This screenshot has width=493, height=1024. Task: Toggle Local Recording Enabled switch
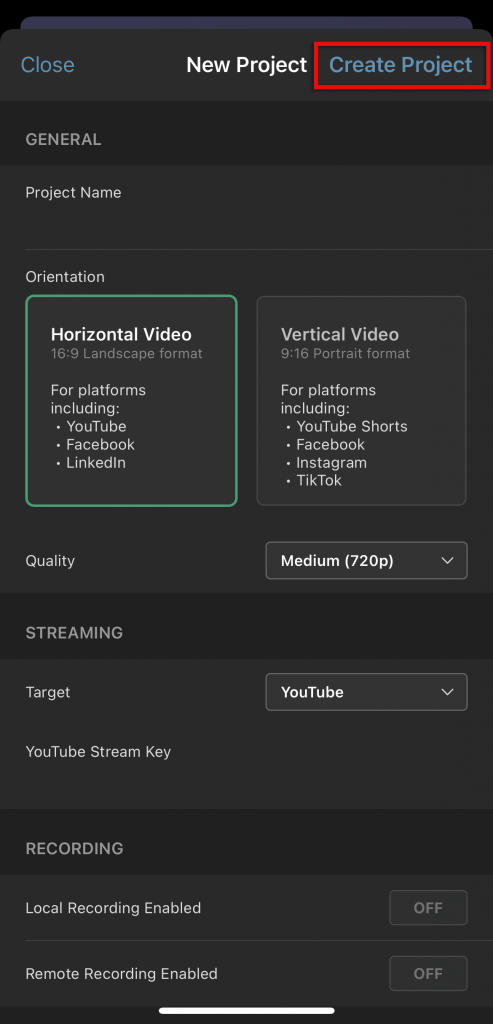(428, 908)
